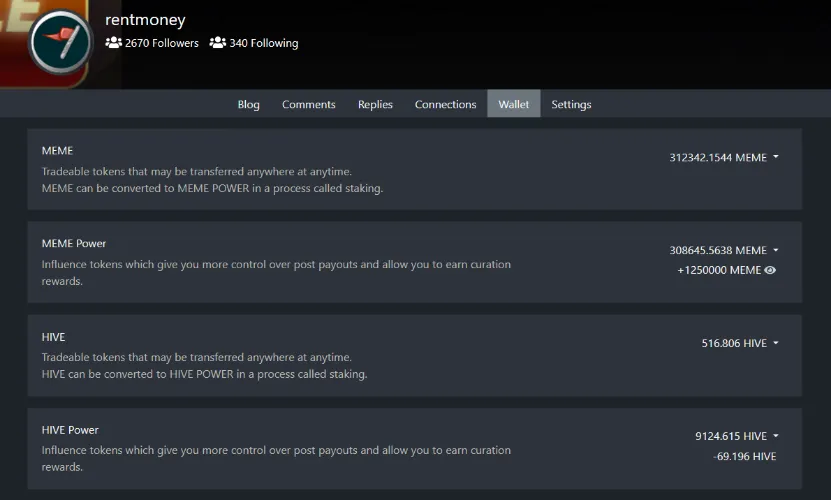The height and width of the screenshot is (500, 831).
Task: Click the followers people icon
Action: (113, 42)
